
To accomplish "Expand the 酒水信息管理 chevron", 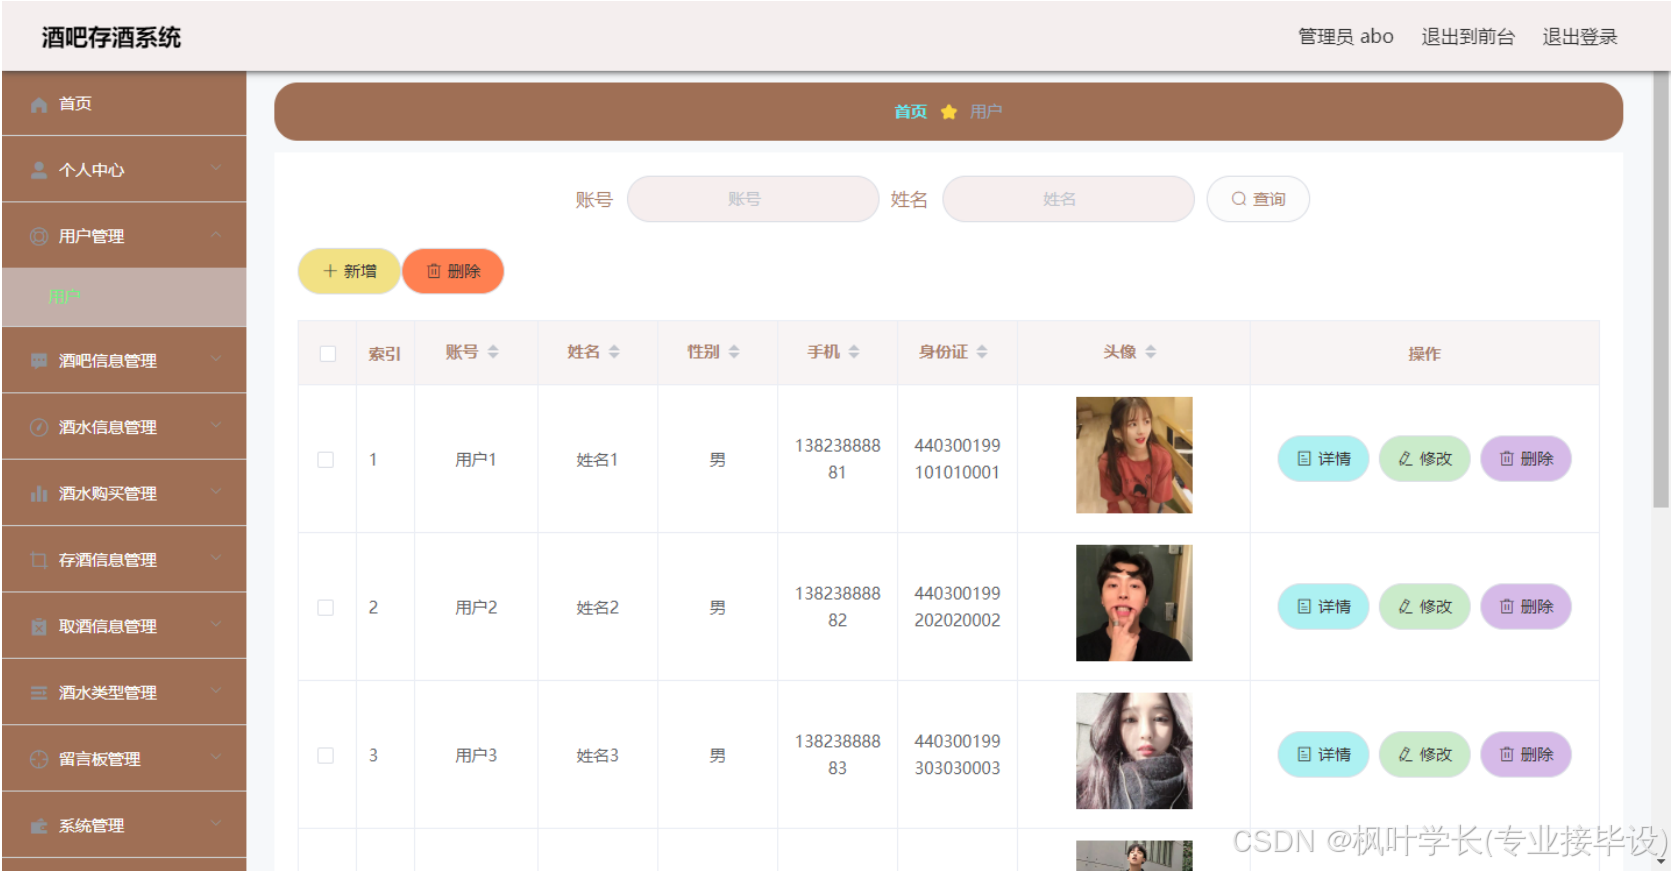I will (216, 426).
